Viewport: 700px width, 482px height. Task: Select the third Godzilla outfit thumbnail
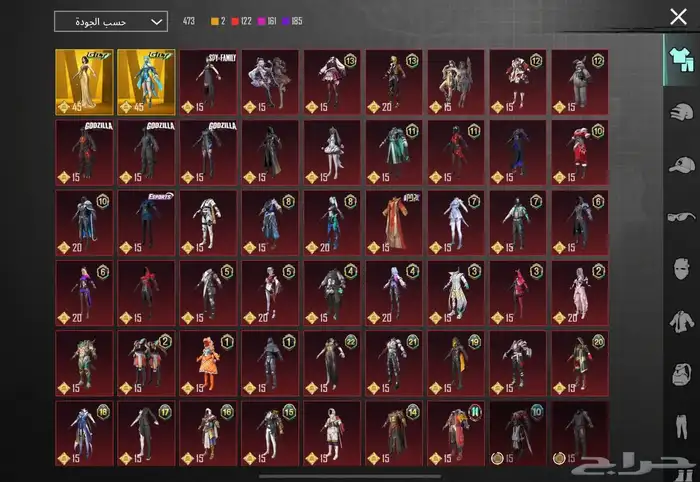(208, 152)
